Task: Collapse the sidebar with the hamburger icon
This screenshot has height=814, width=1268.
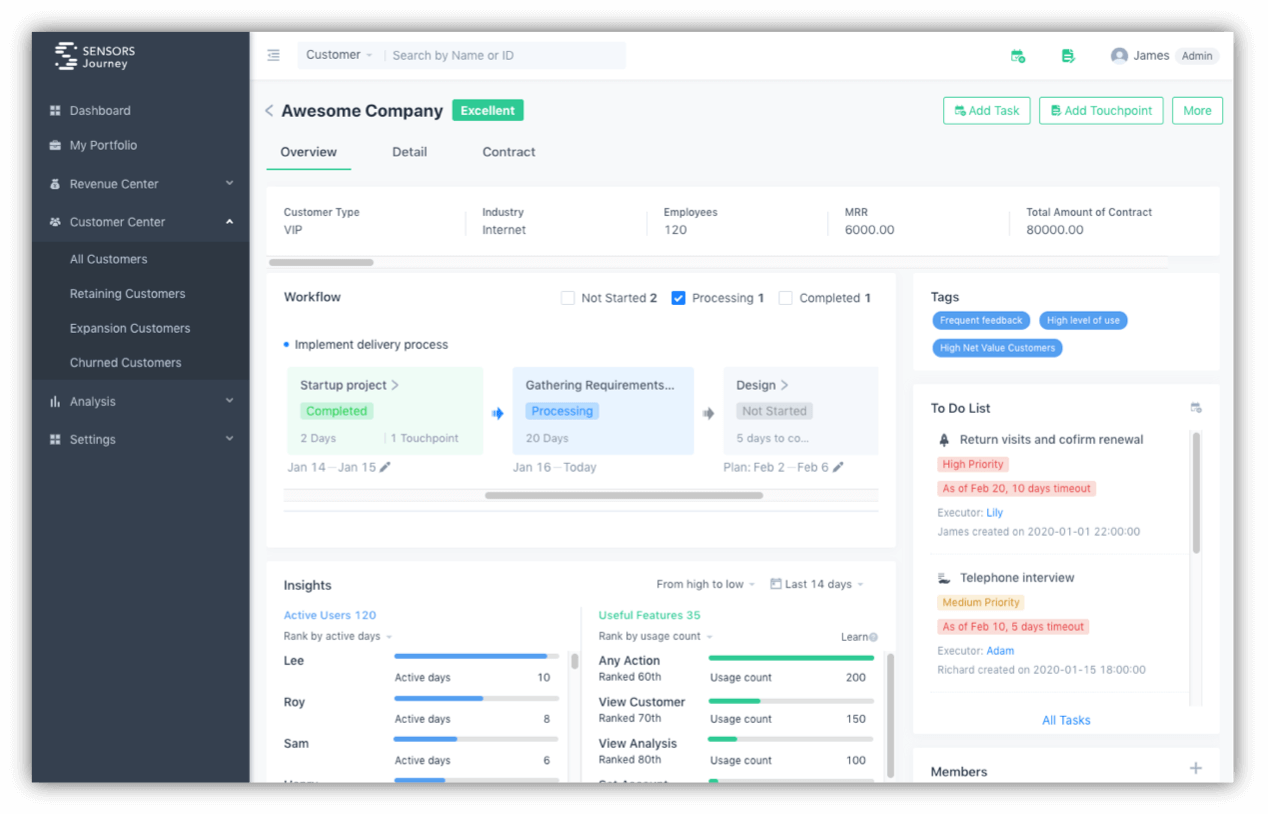Action: [274, 56]
